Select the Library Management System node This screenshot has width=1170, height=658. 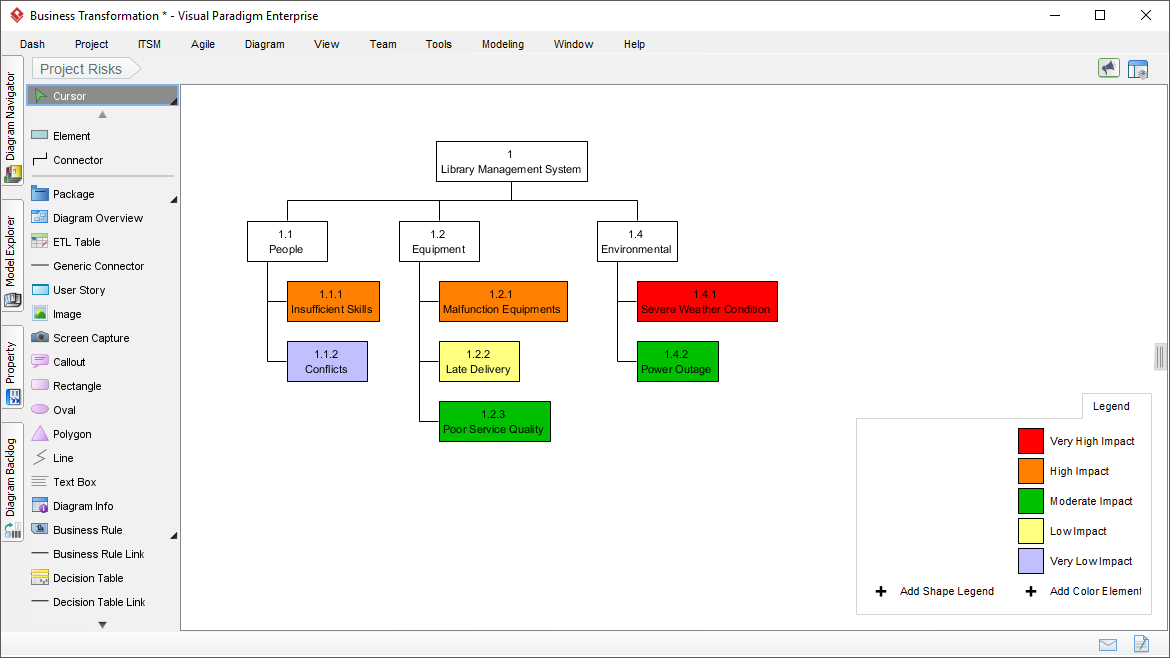511,161
